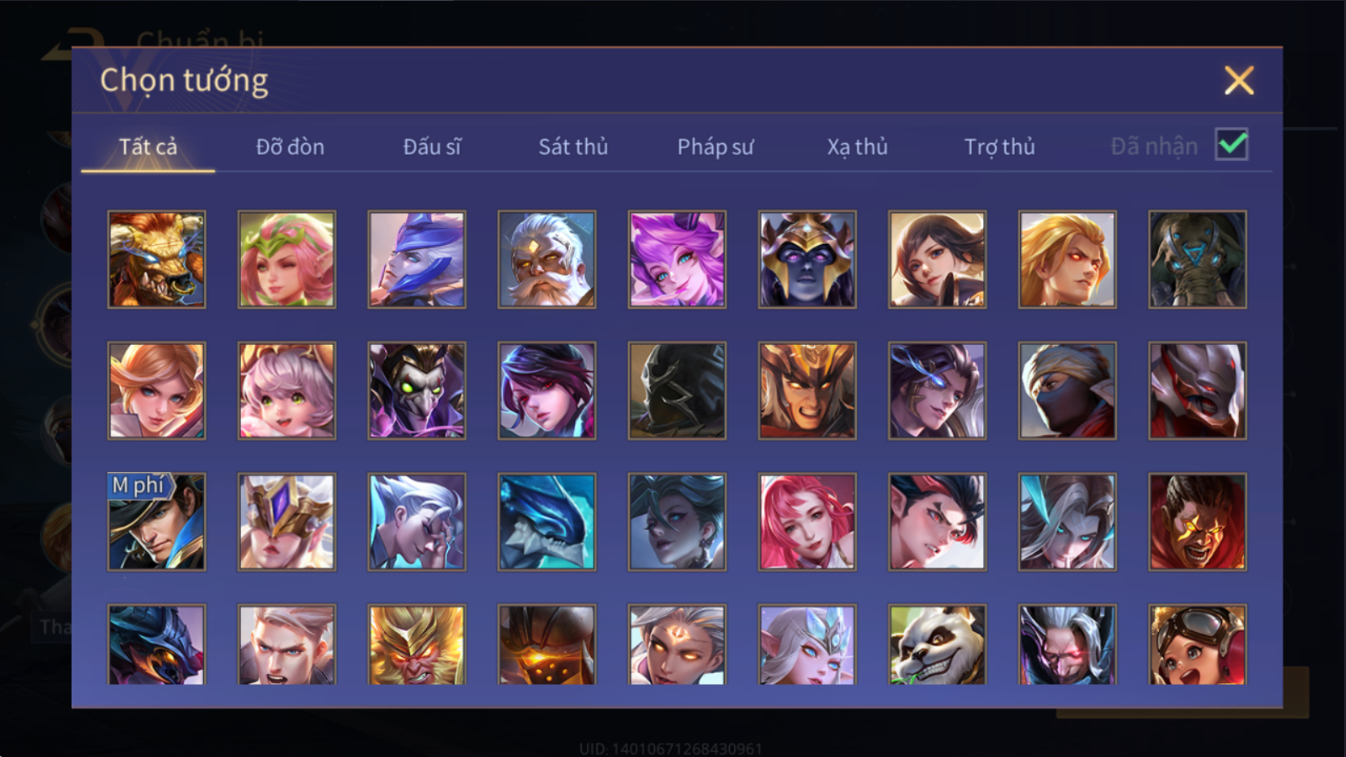1346x757 pixels.
Task: Show the 'Xạ thủ' heroes tab
Action: point(857,147)
